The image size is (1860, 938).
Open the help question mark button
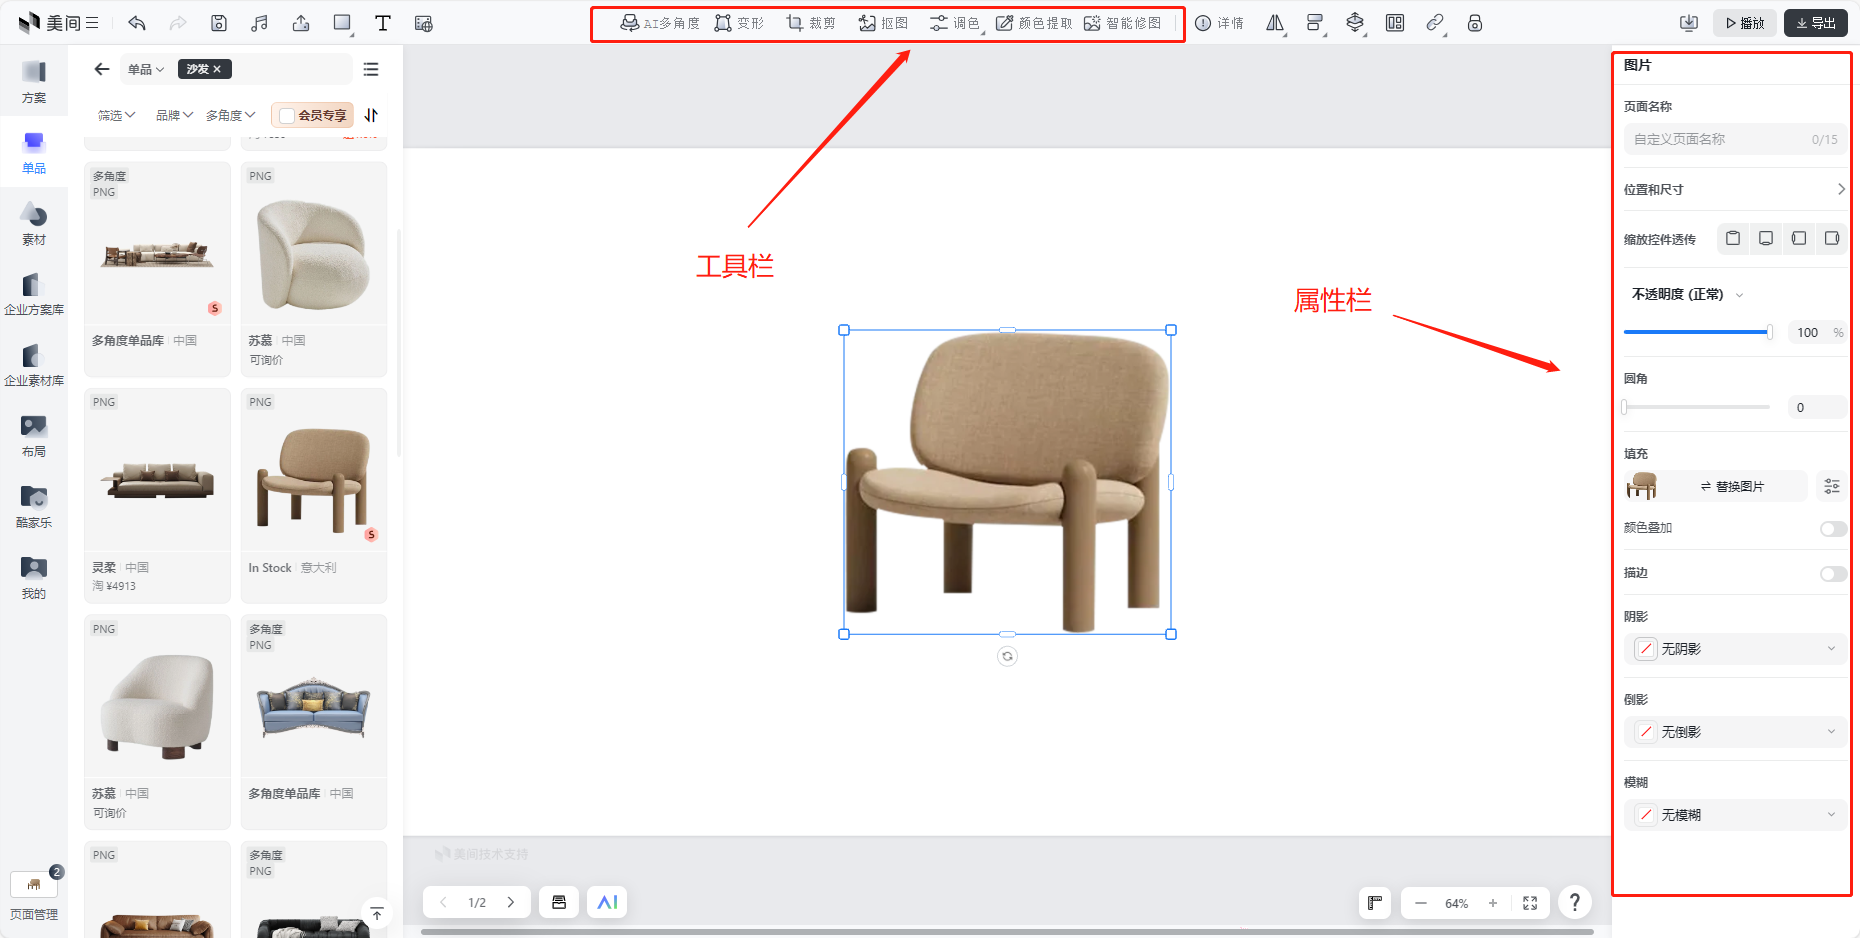(x=1575, y=902)
